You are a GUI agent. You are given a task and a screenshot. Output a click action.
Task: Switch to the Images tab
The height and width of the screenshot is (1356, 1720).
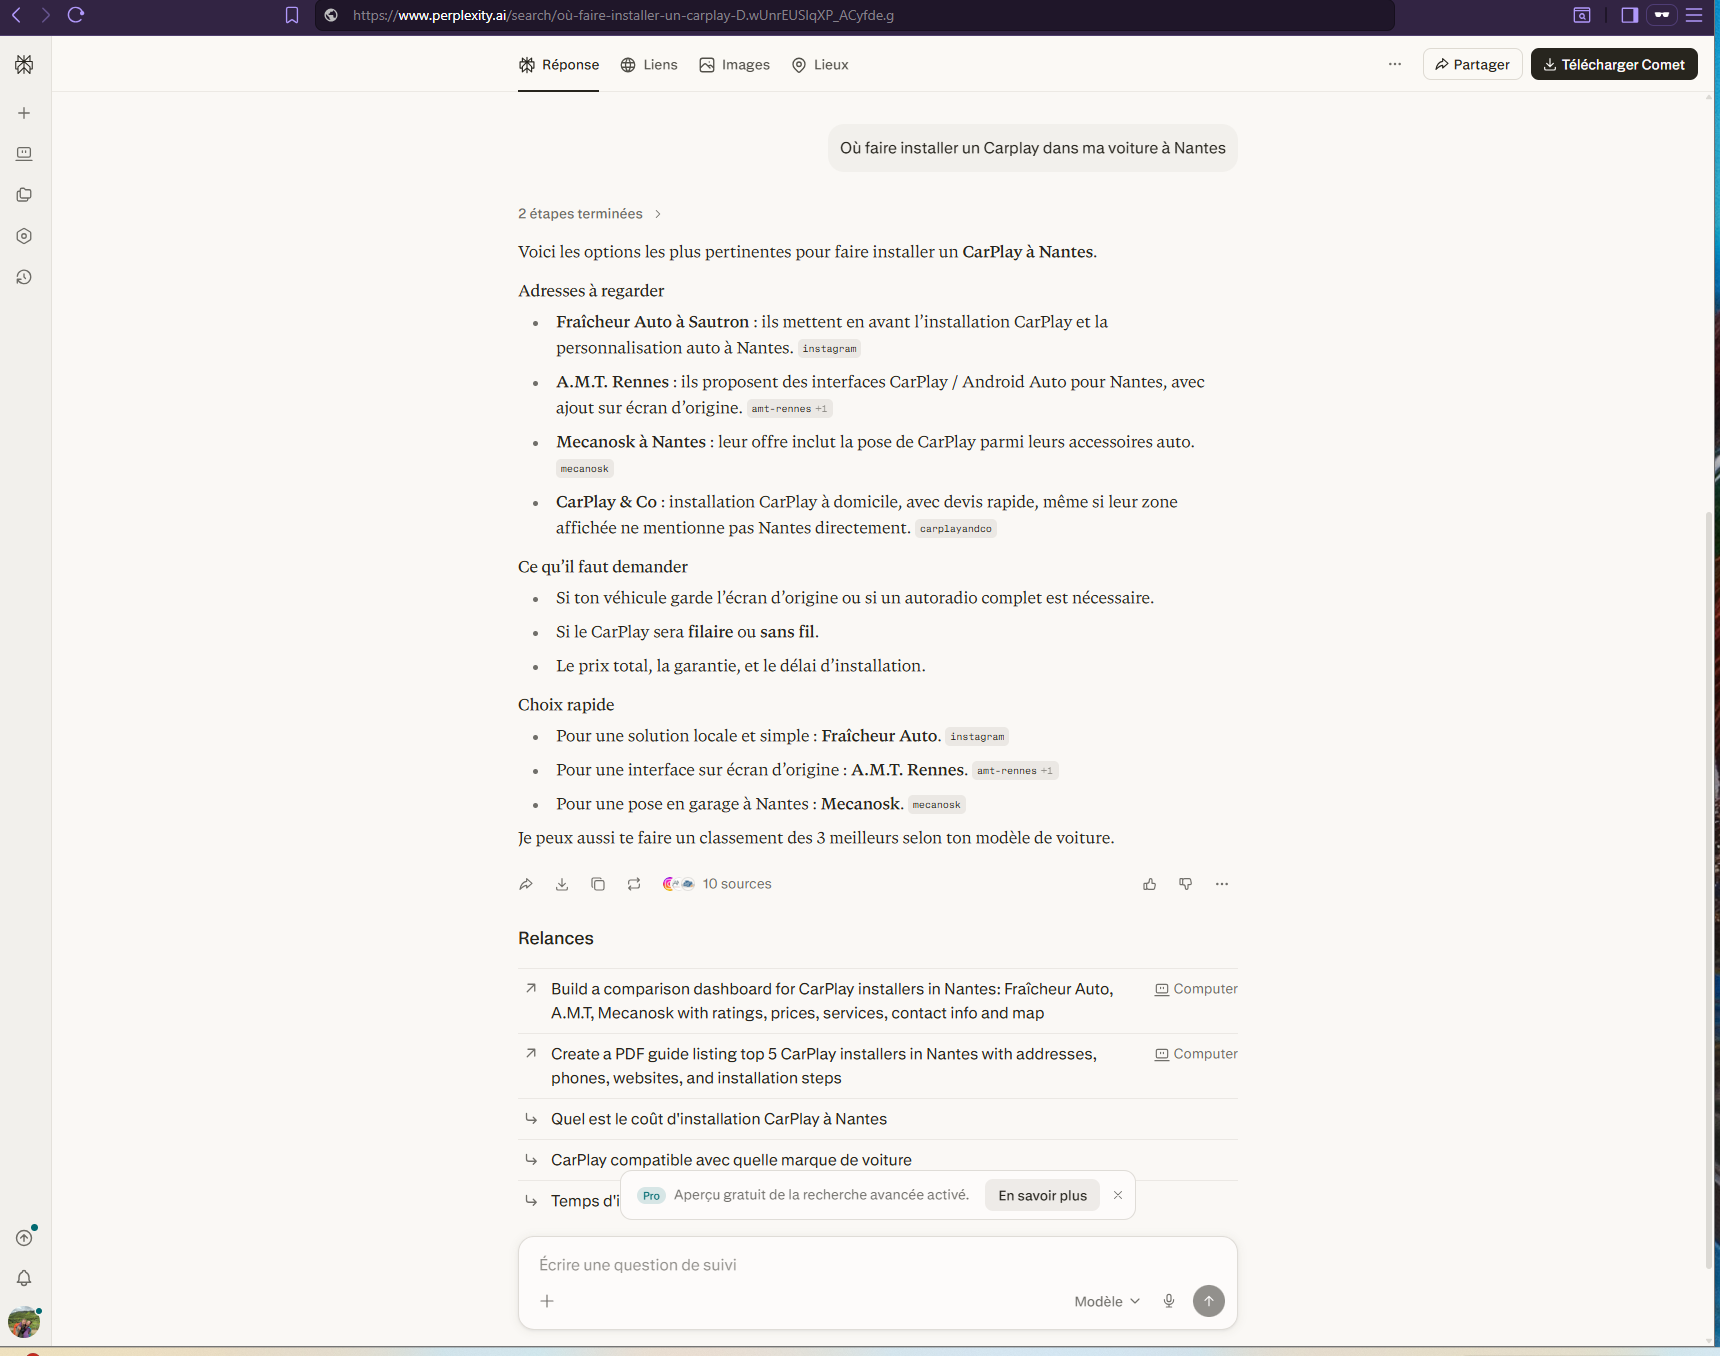point(735,65)
